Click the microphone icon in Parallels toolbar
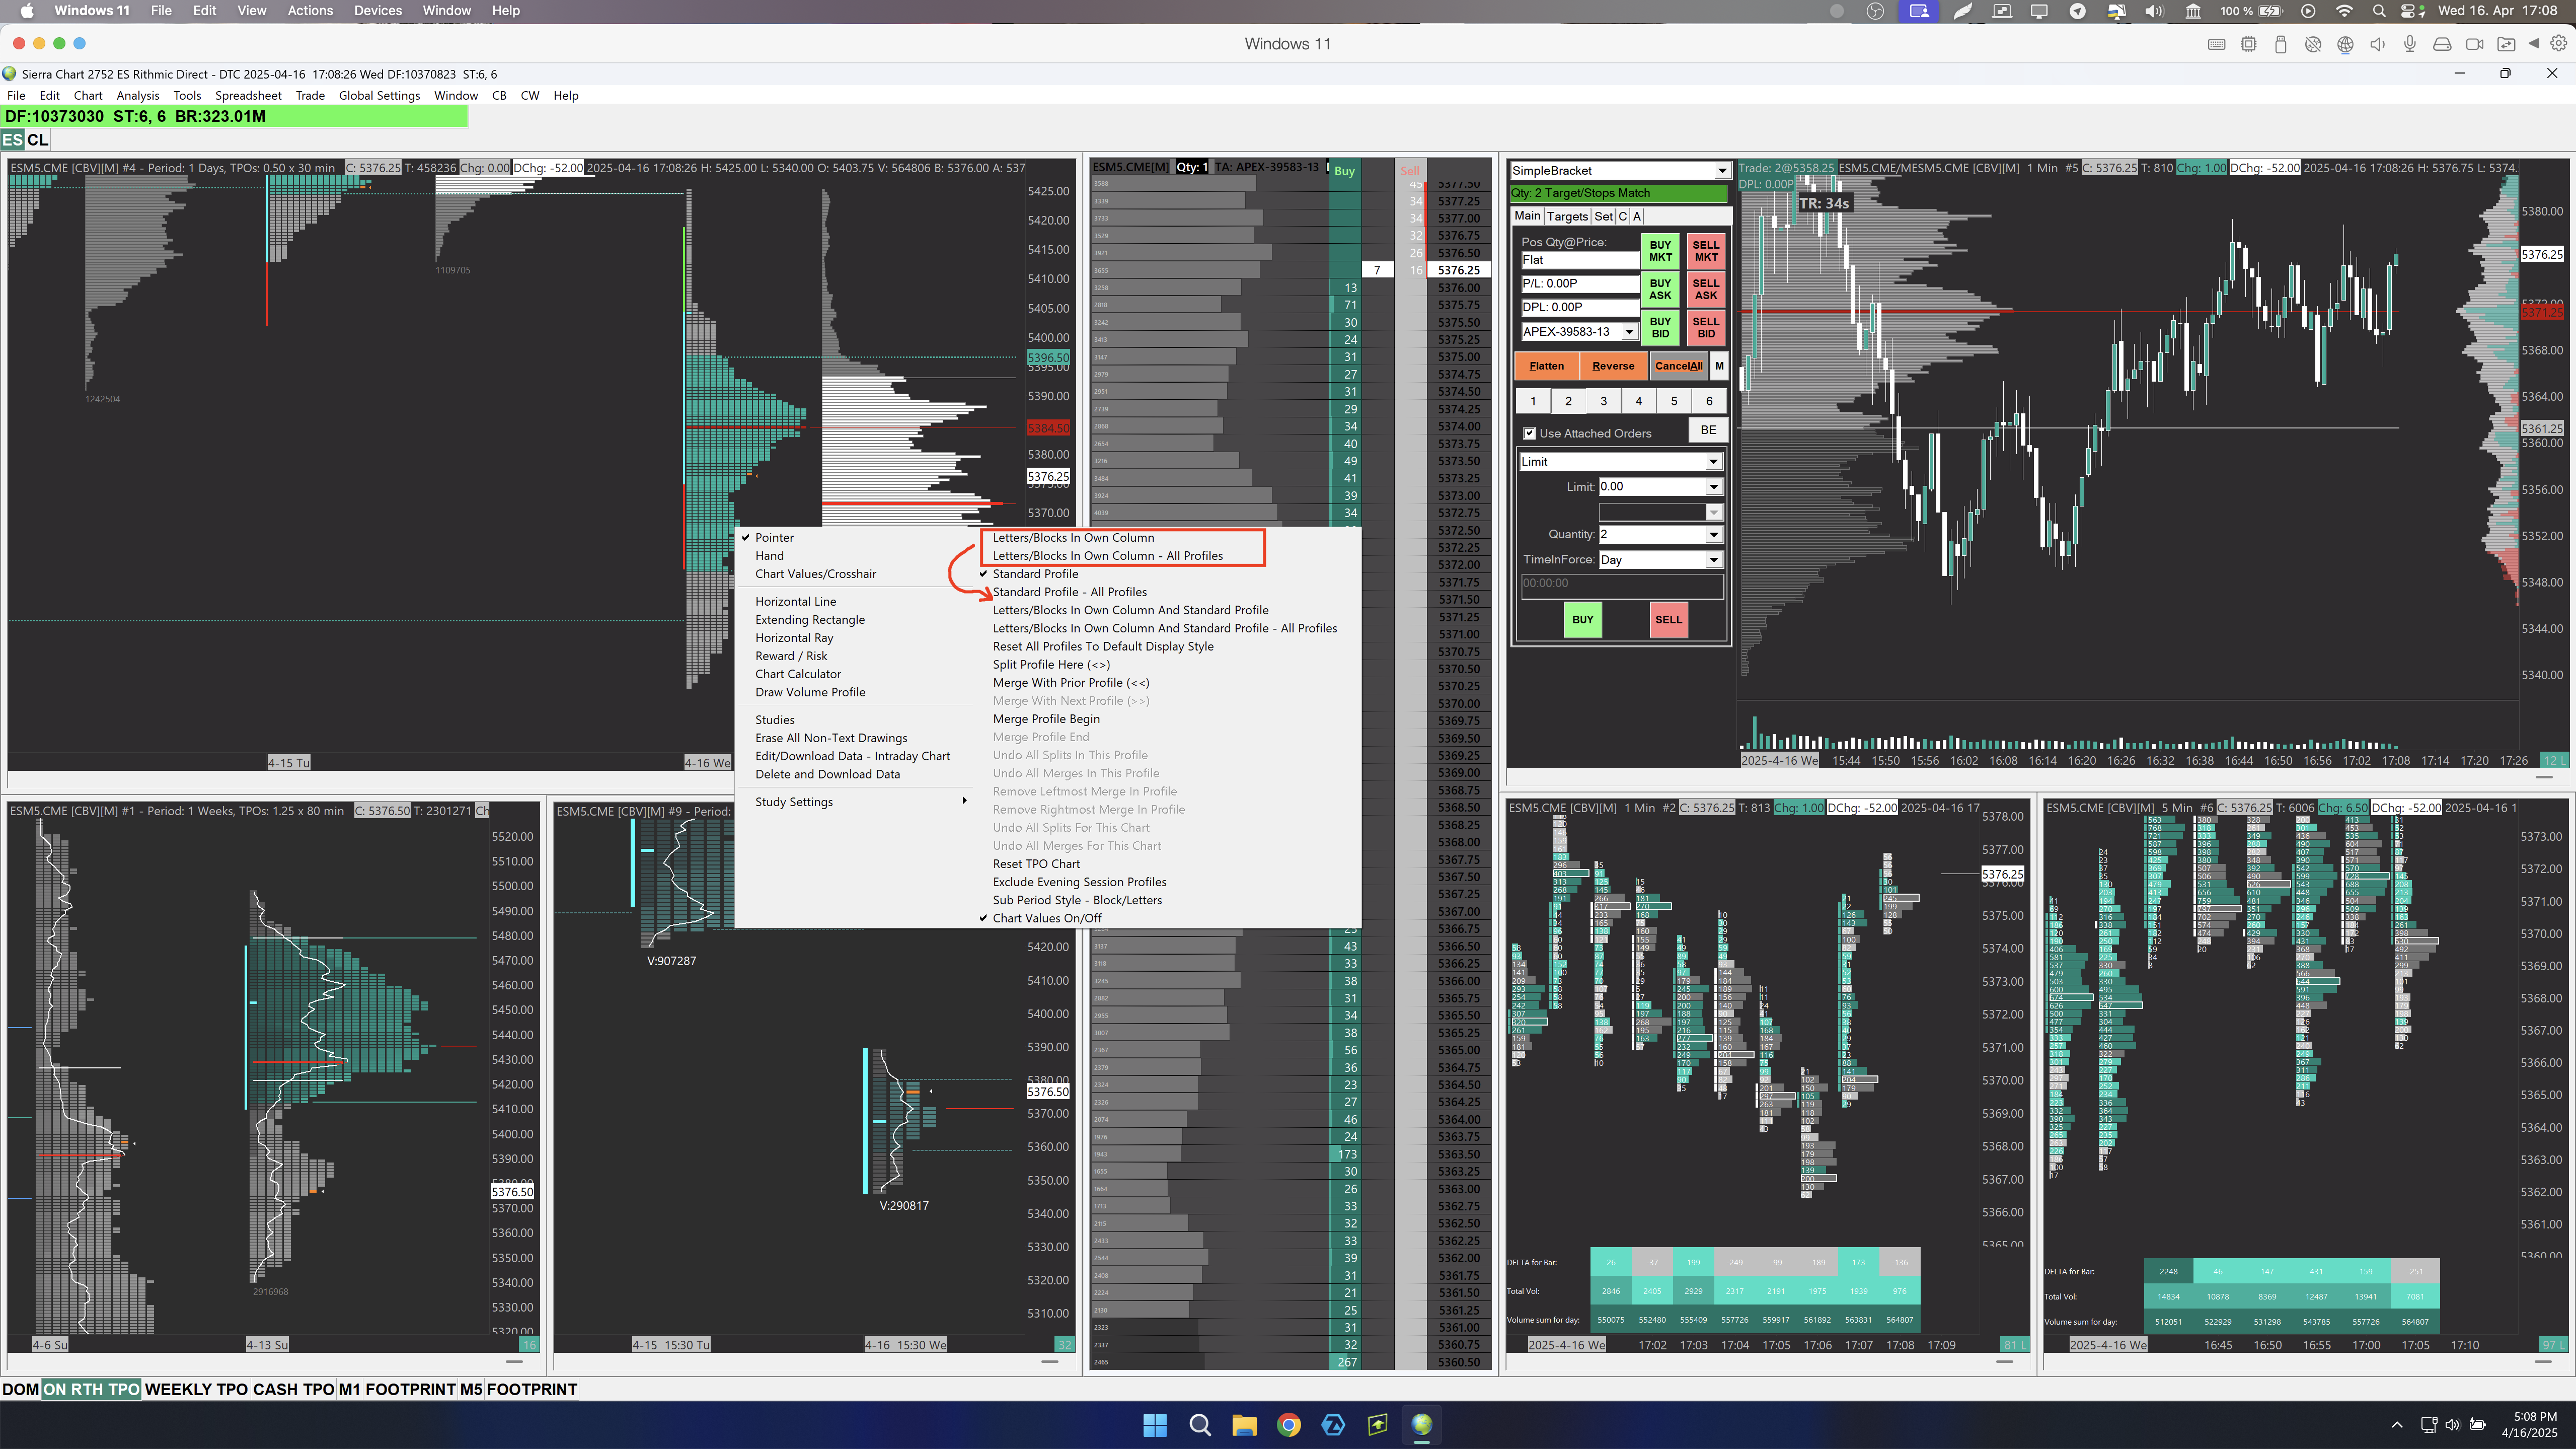The height and width of the screenshot is (1449, 2576). point(2410,44)
